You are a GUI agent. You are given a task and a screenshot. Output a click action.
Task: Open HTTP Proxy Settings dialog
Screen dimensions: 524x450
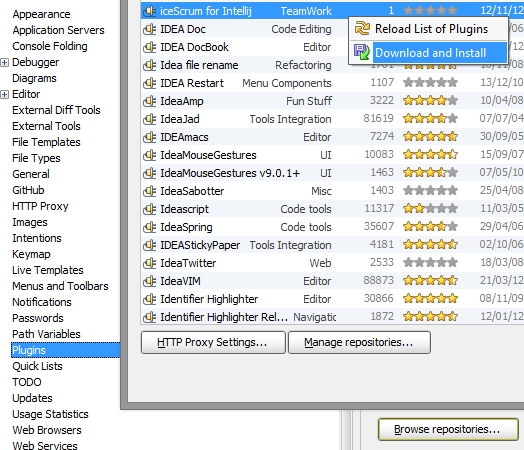[x=213, y=342]
